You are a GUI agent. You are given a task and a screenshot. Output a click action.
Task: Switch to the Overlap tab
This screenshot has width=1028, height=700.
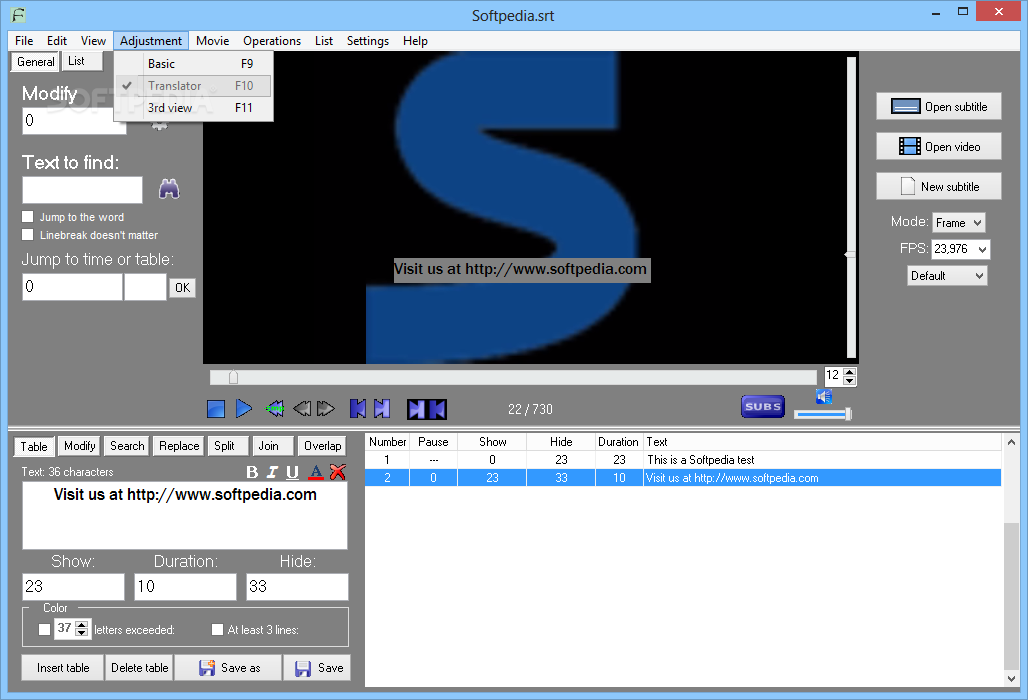pyautogui.click(x=323, y=446)
